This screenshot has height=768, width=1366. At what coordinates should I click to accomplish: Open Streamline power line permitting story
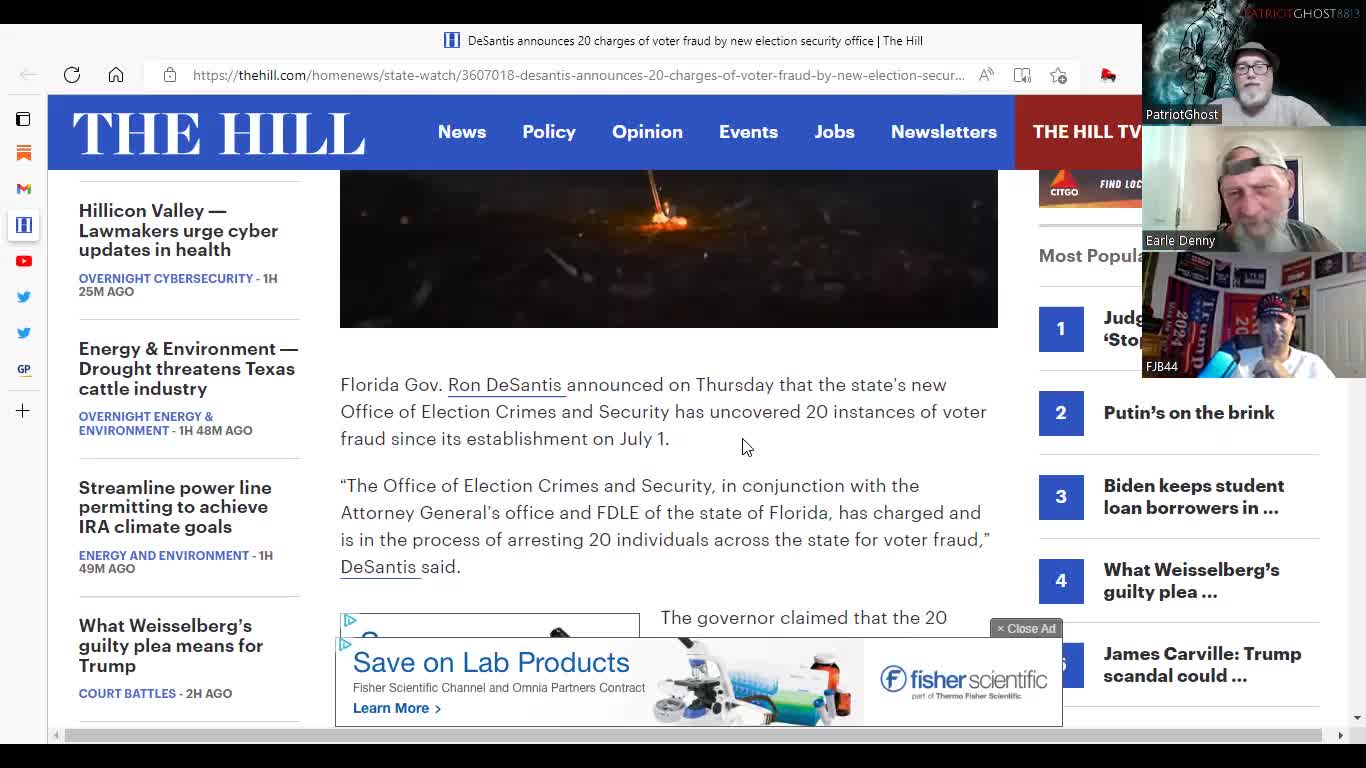(x=175, y=507)
